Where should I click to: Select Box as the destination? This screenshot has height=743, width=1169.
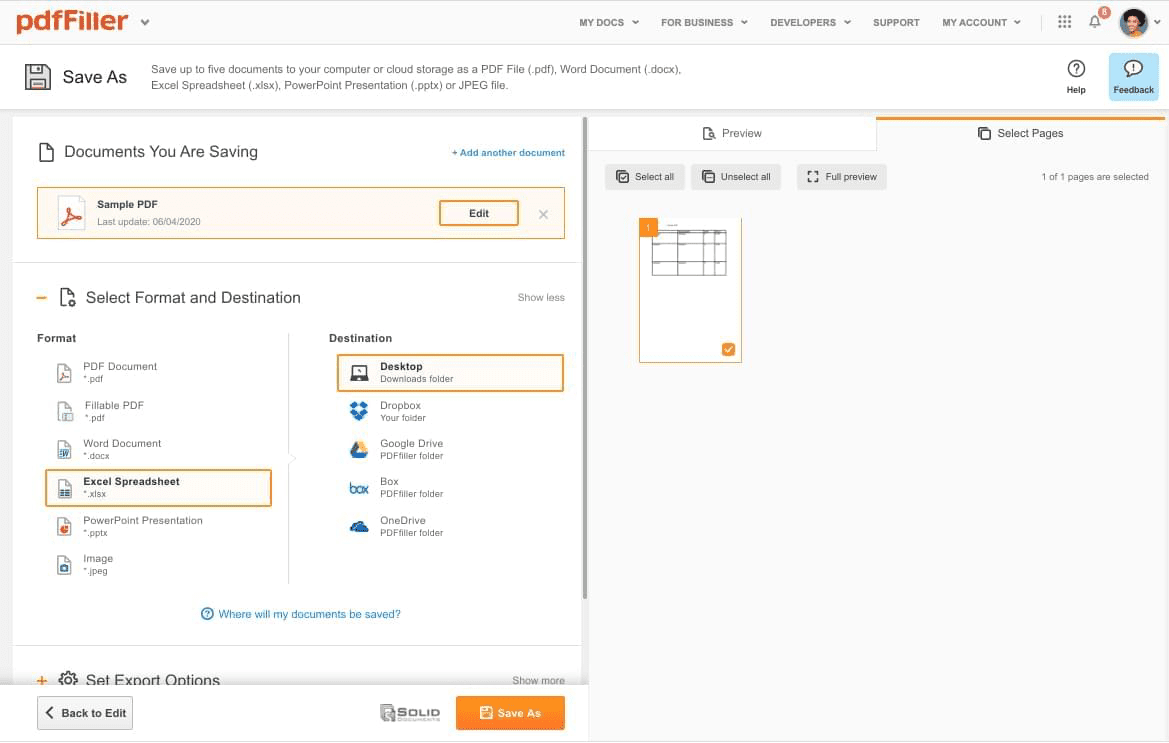[x=450, y=488]
